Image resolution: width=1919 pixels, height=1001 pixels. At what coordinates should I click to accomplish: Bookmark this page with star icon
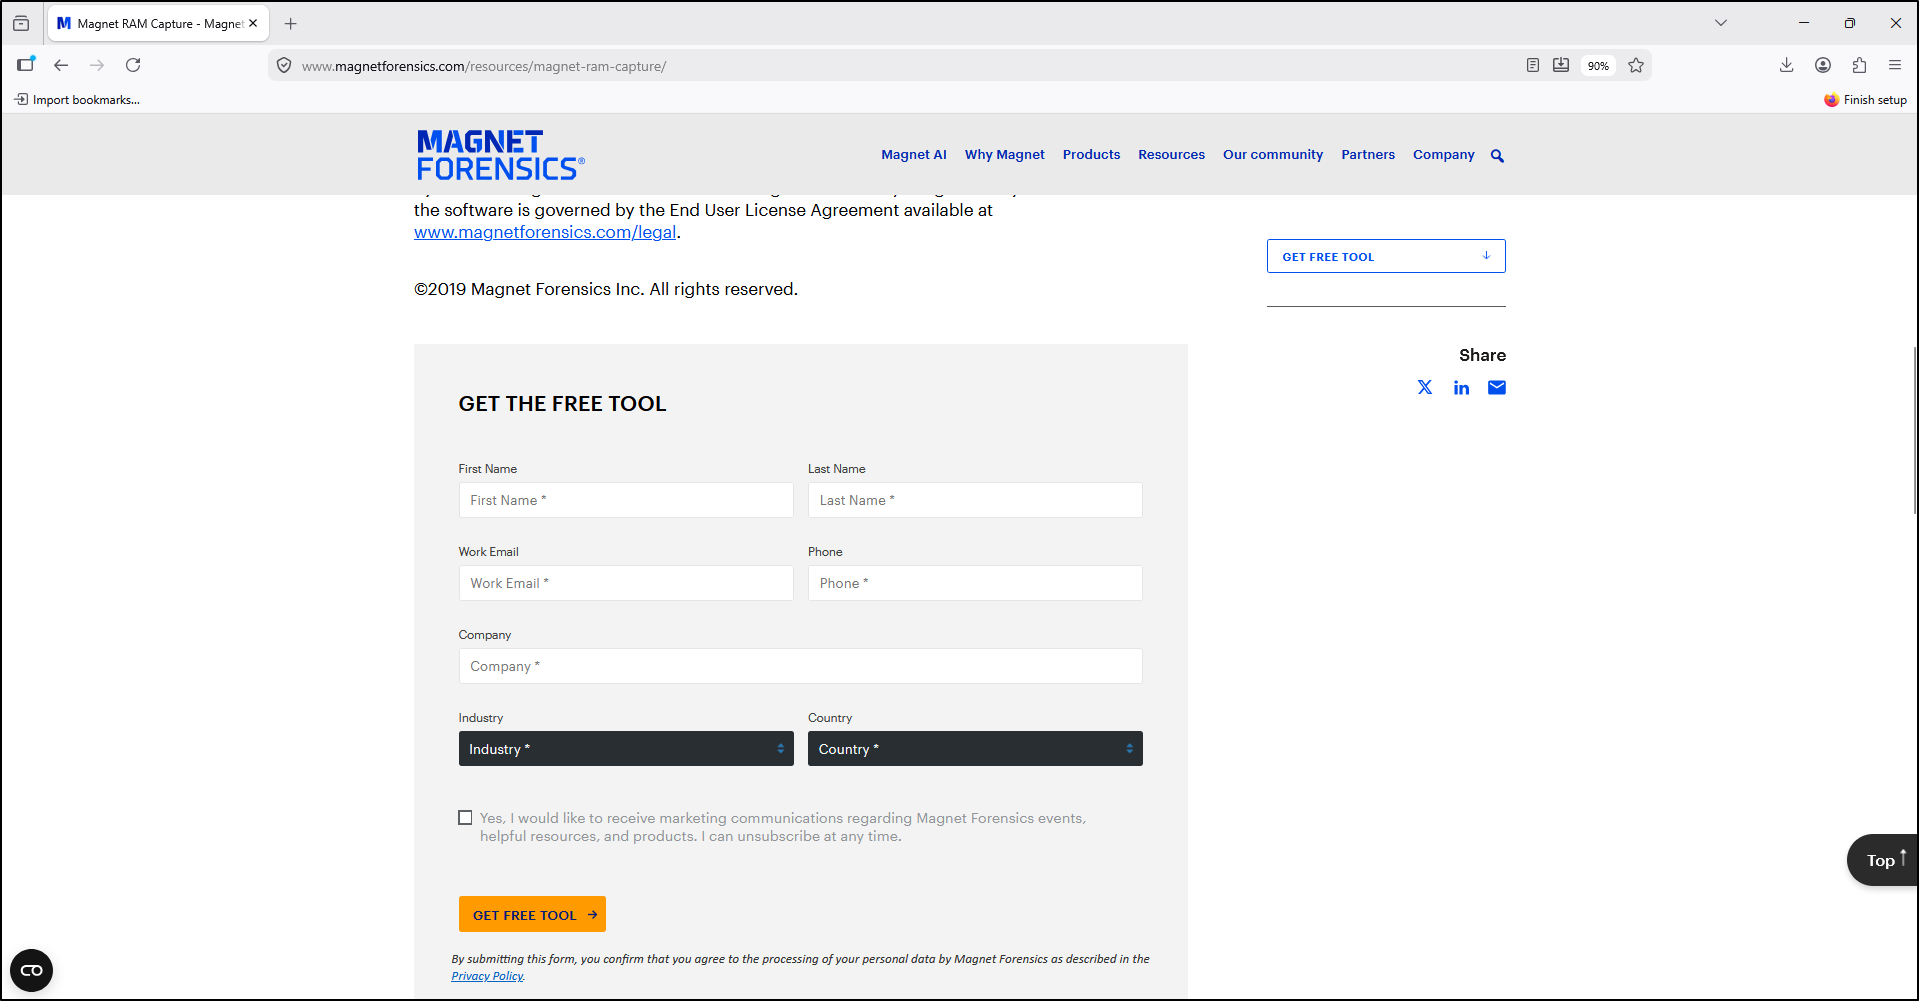[x=1636, y=65]
